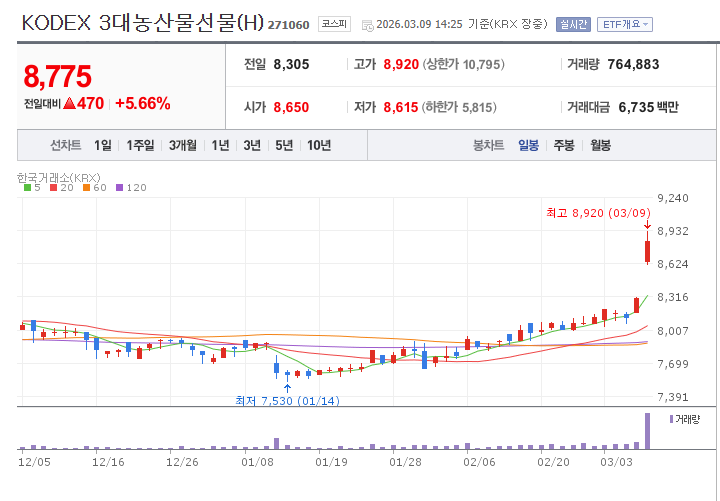
Task: Click the tallest volume bar at chart end
Action: coord(647,431)
